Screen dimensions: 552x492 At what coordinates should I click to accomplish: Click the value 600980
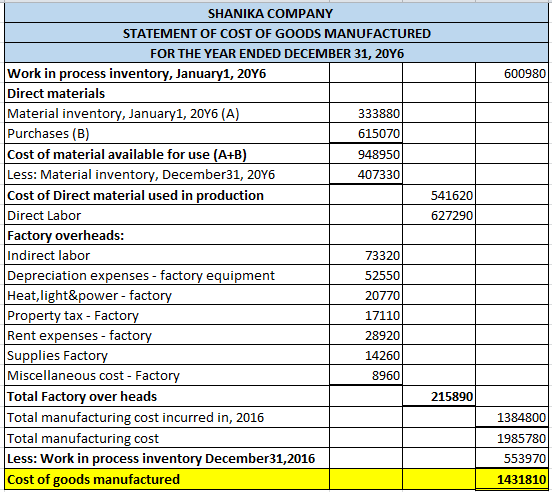525,74
